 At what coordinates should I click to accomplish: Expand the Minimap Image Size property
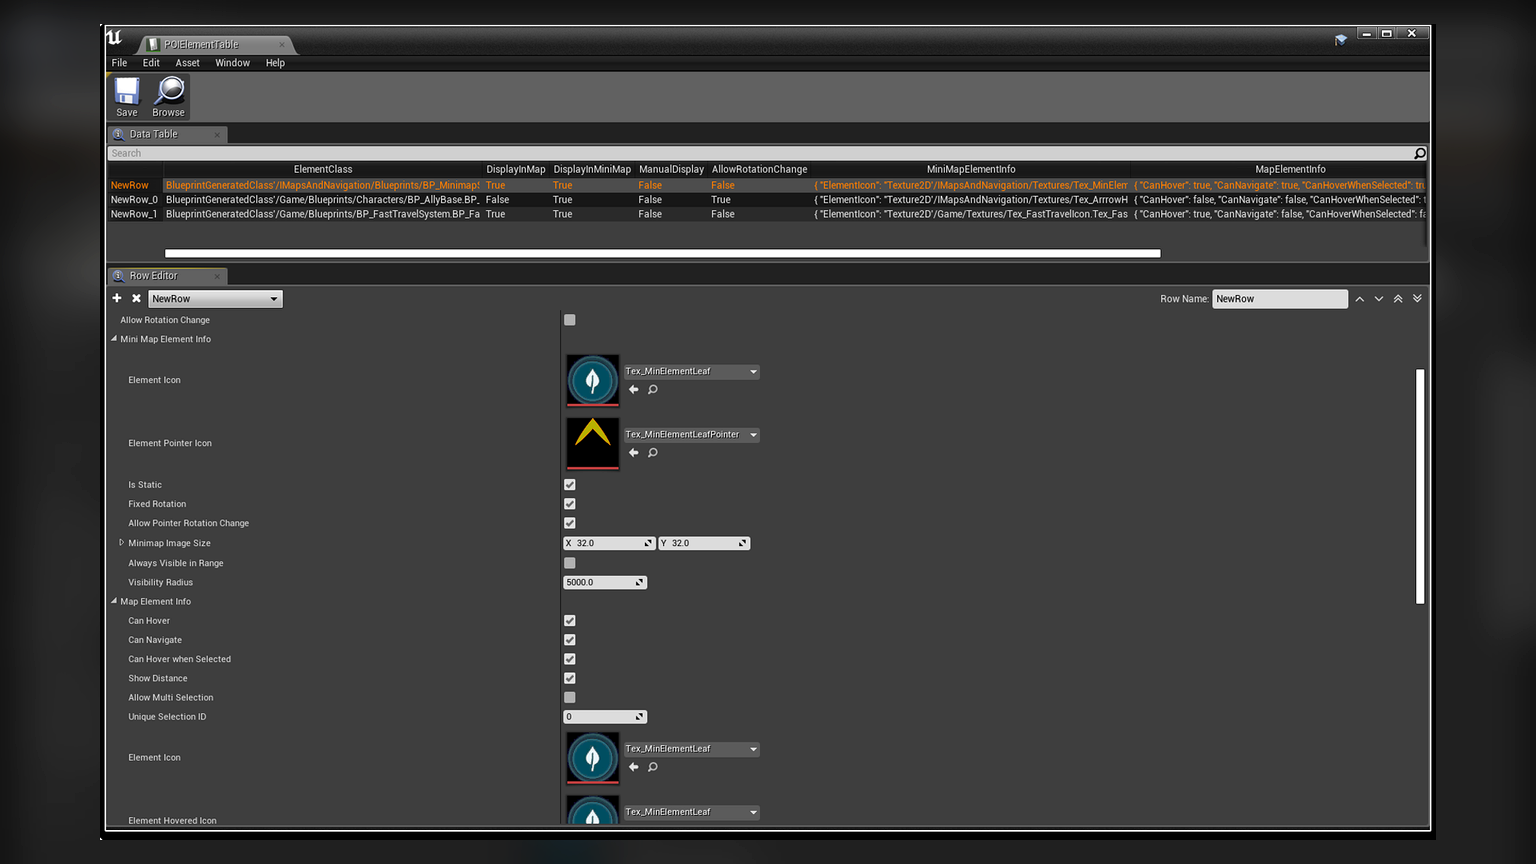coord(122,543)
